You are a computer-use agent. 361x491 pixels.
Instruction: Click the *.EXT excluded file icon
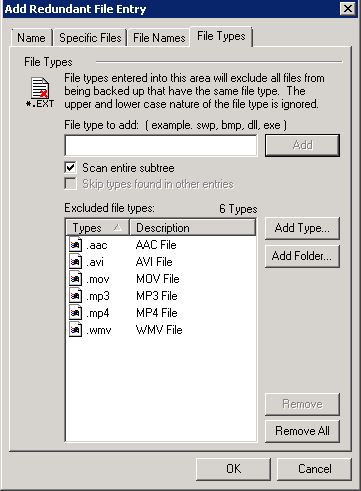[x=40, y=92]
